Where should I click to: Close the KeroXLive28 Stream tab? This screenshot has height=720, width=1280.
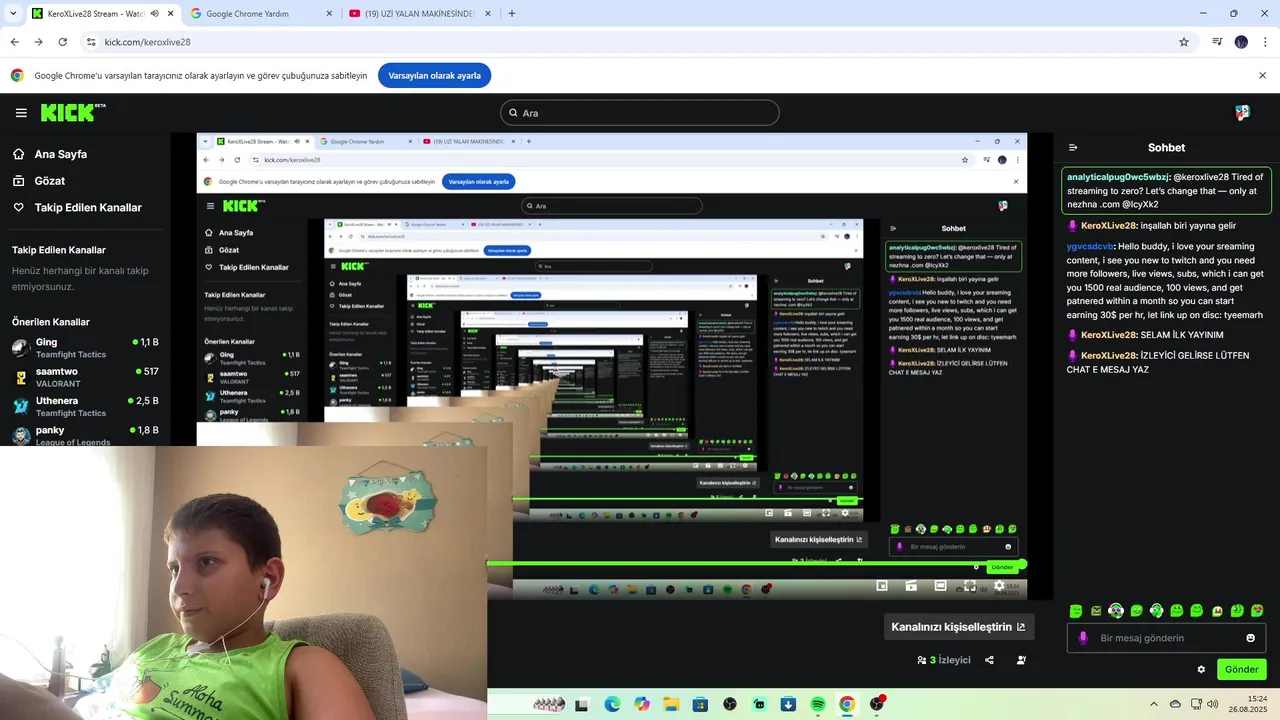[x=171, y=14]
